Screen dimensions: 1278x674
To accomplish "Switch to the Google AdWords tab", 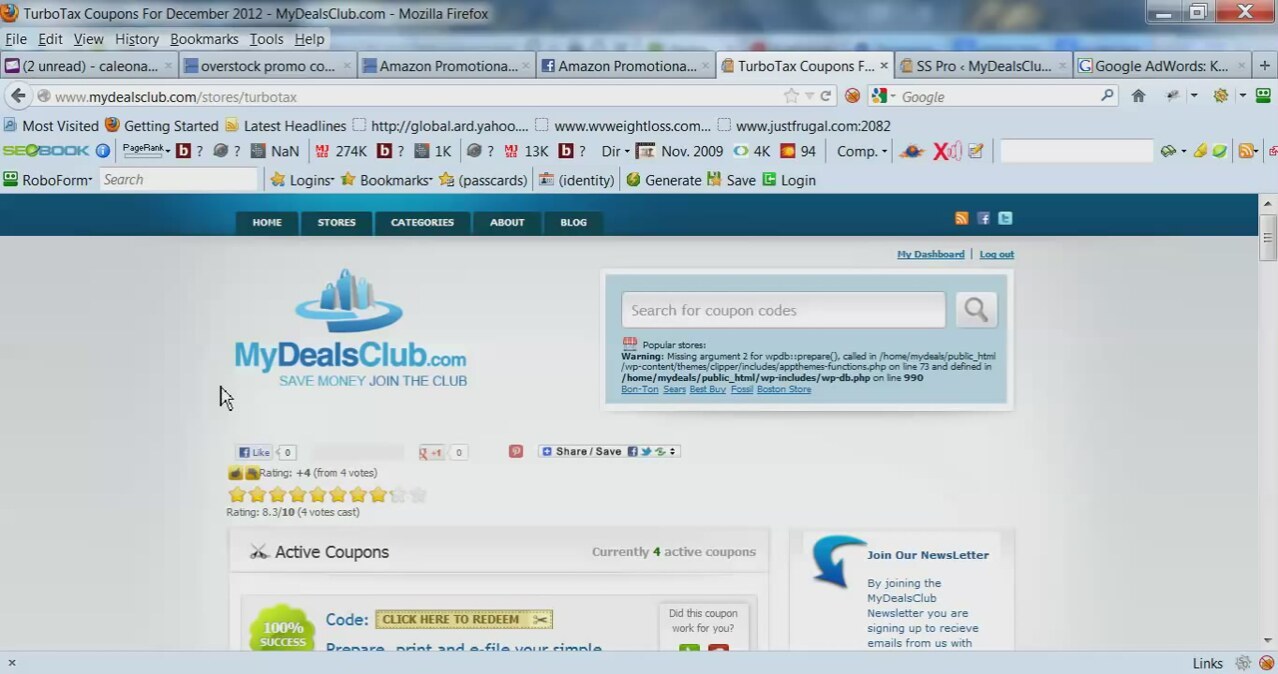I will point(1162,66).
